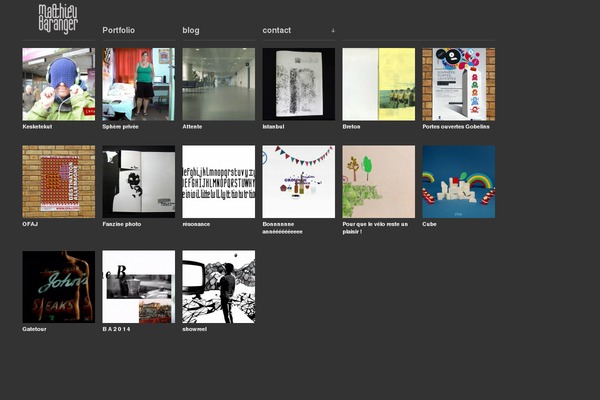This screenshot has width=600, height=400.
Task: Open the Portfolio menu item
Action: 118,30
